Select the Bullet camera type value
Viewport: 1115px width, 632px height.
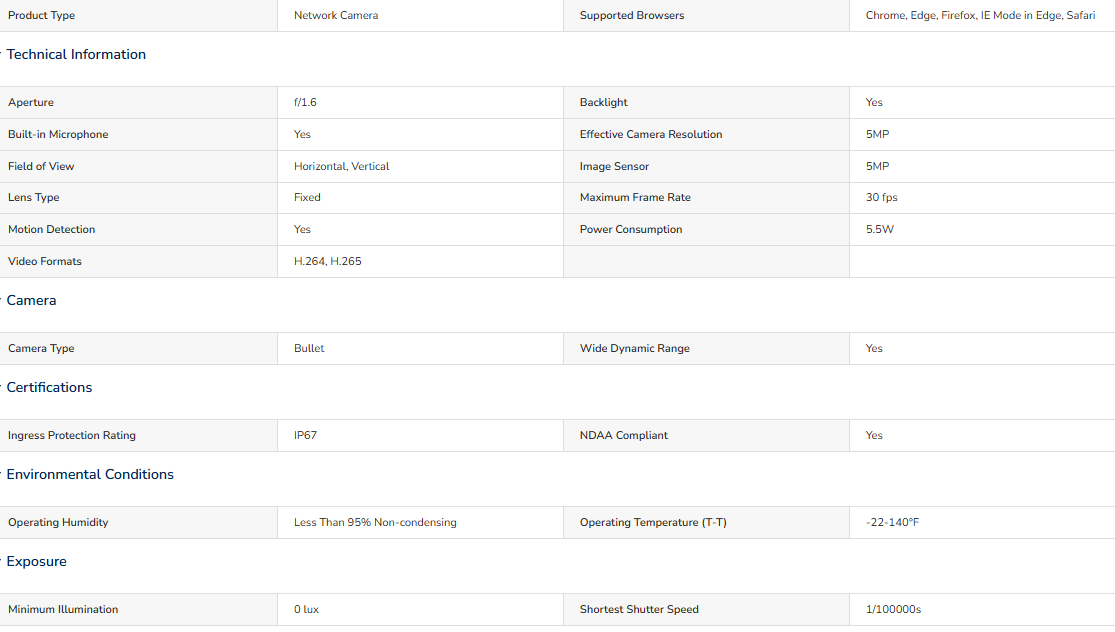309,348
